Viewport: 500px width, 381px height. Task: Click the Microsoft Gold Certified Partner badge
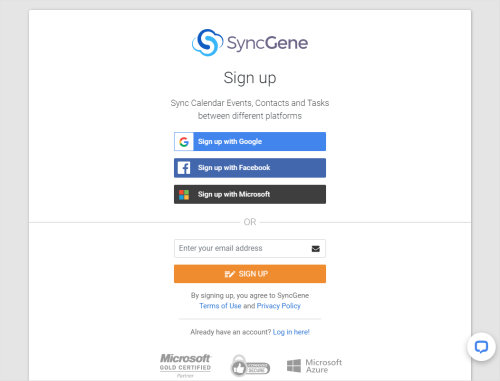coord(185,365)
